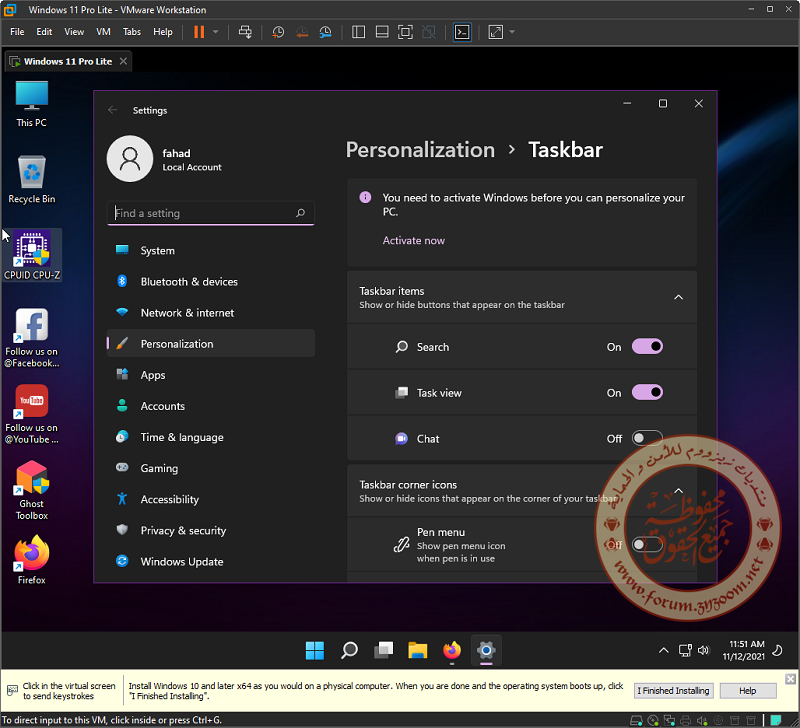Enter VMware full screen mode
The height and width of the screenshot is (728, 800).
click(405, 32)
